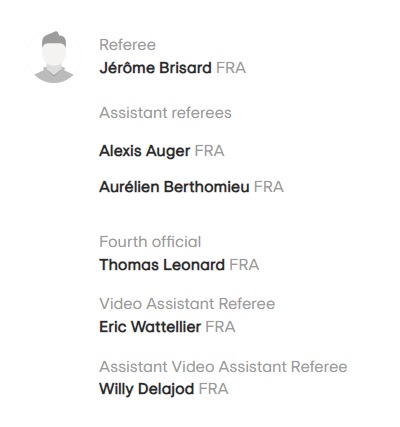Click FRA code next to Willy Delajod
Image resolution: width=400 pixels, height=427 pixels.
coord(214,389)
